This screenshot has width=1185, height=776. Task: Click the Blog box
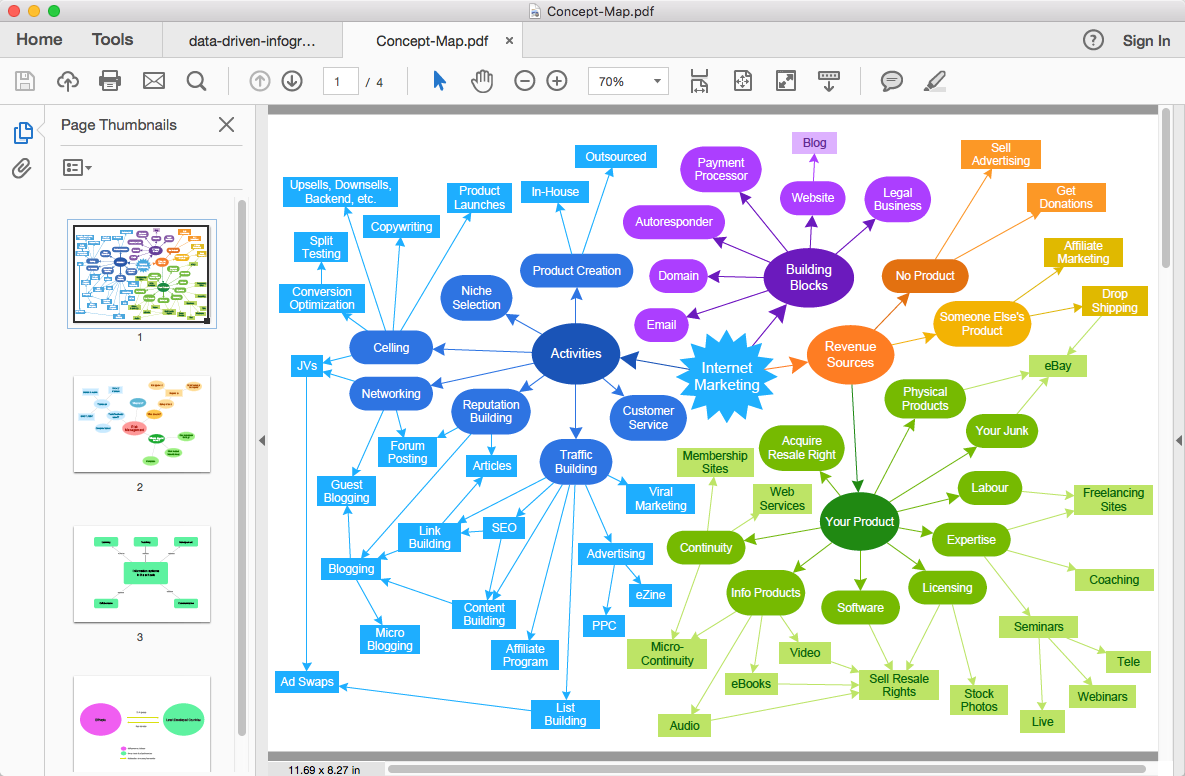tap(815, 143)
